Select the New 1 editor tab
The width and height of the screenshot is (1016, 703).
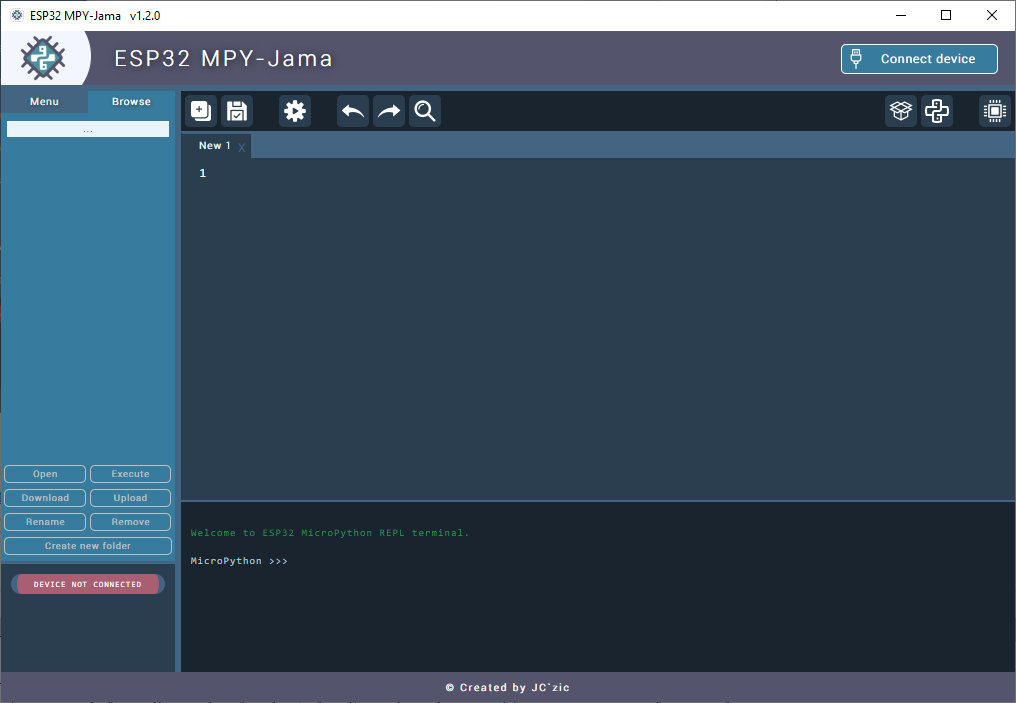(214, 146)
